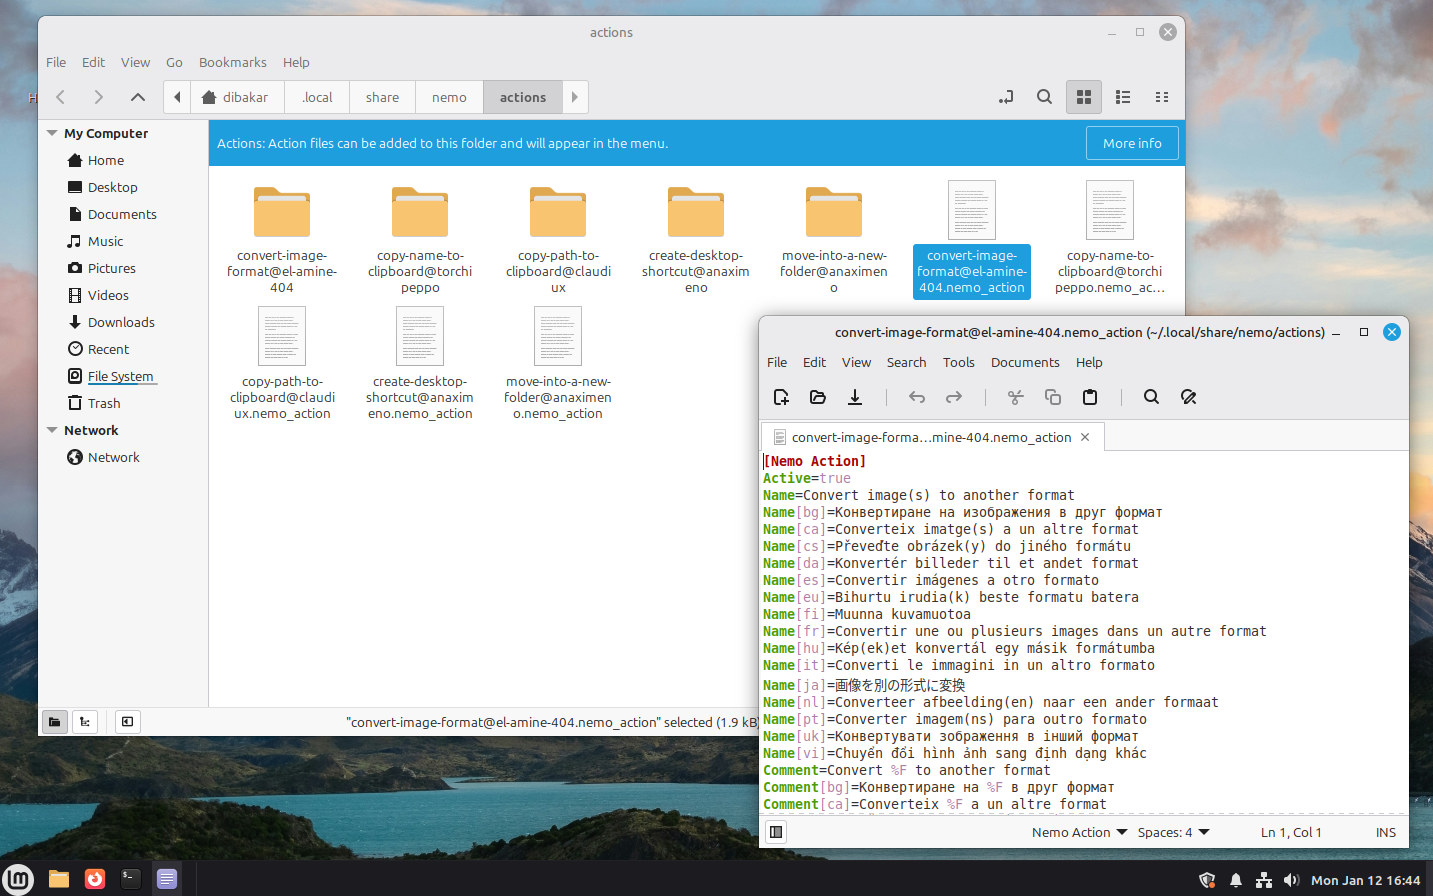Image resolution: width=1433 pixels, height=896 pixels.
Task: Open the move-into-a-new-folder@anaximeno folder
Action: click(833, 211)
